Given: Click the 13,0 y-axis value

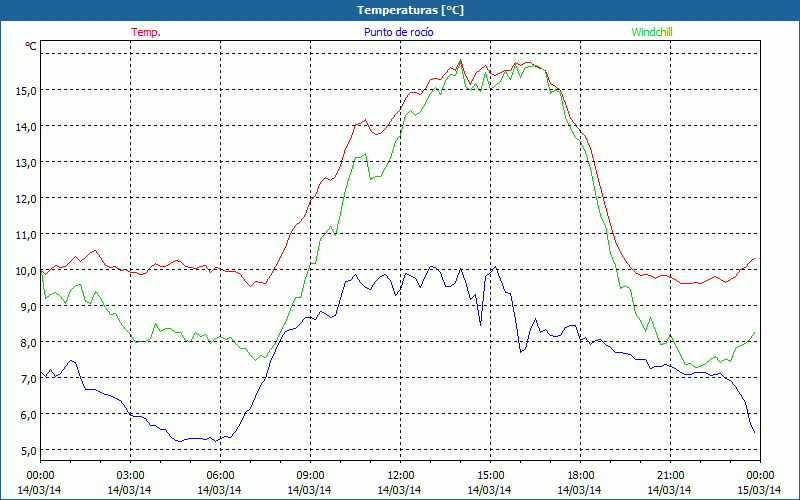Looking at the screenshot, I should (x=26, y=163).
